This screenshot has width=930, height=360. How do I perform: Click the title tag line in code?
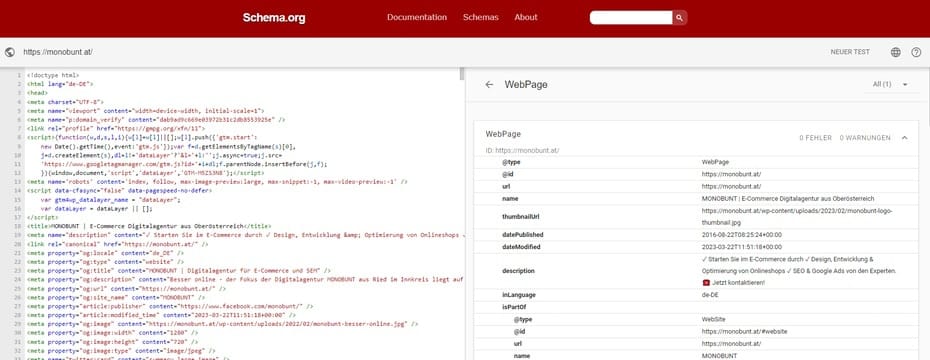click(x=149, y=226)
